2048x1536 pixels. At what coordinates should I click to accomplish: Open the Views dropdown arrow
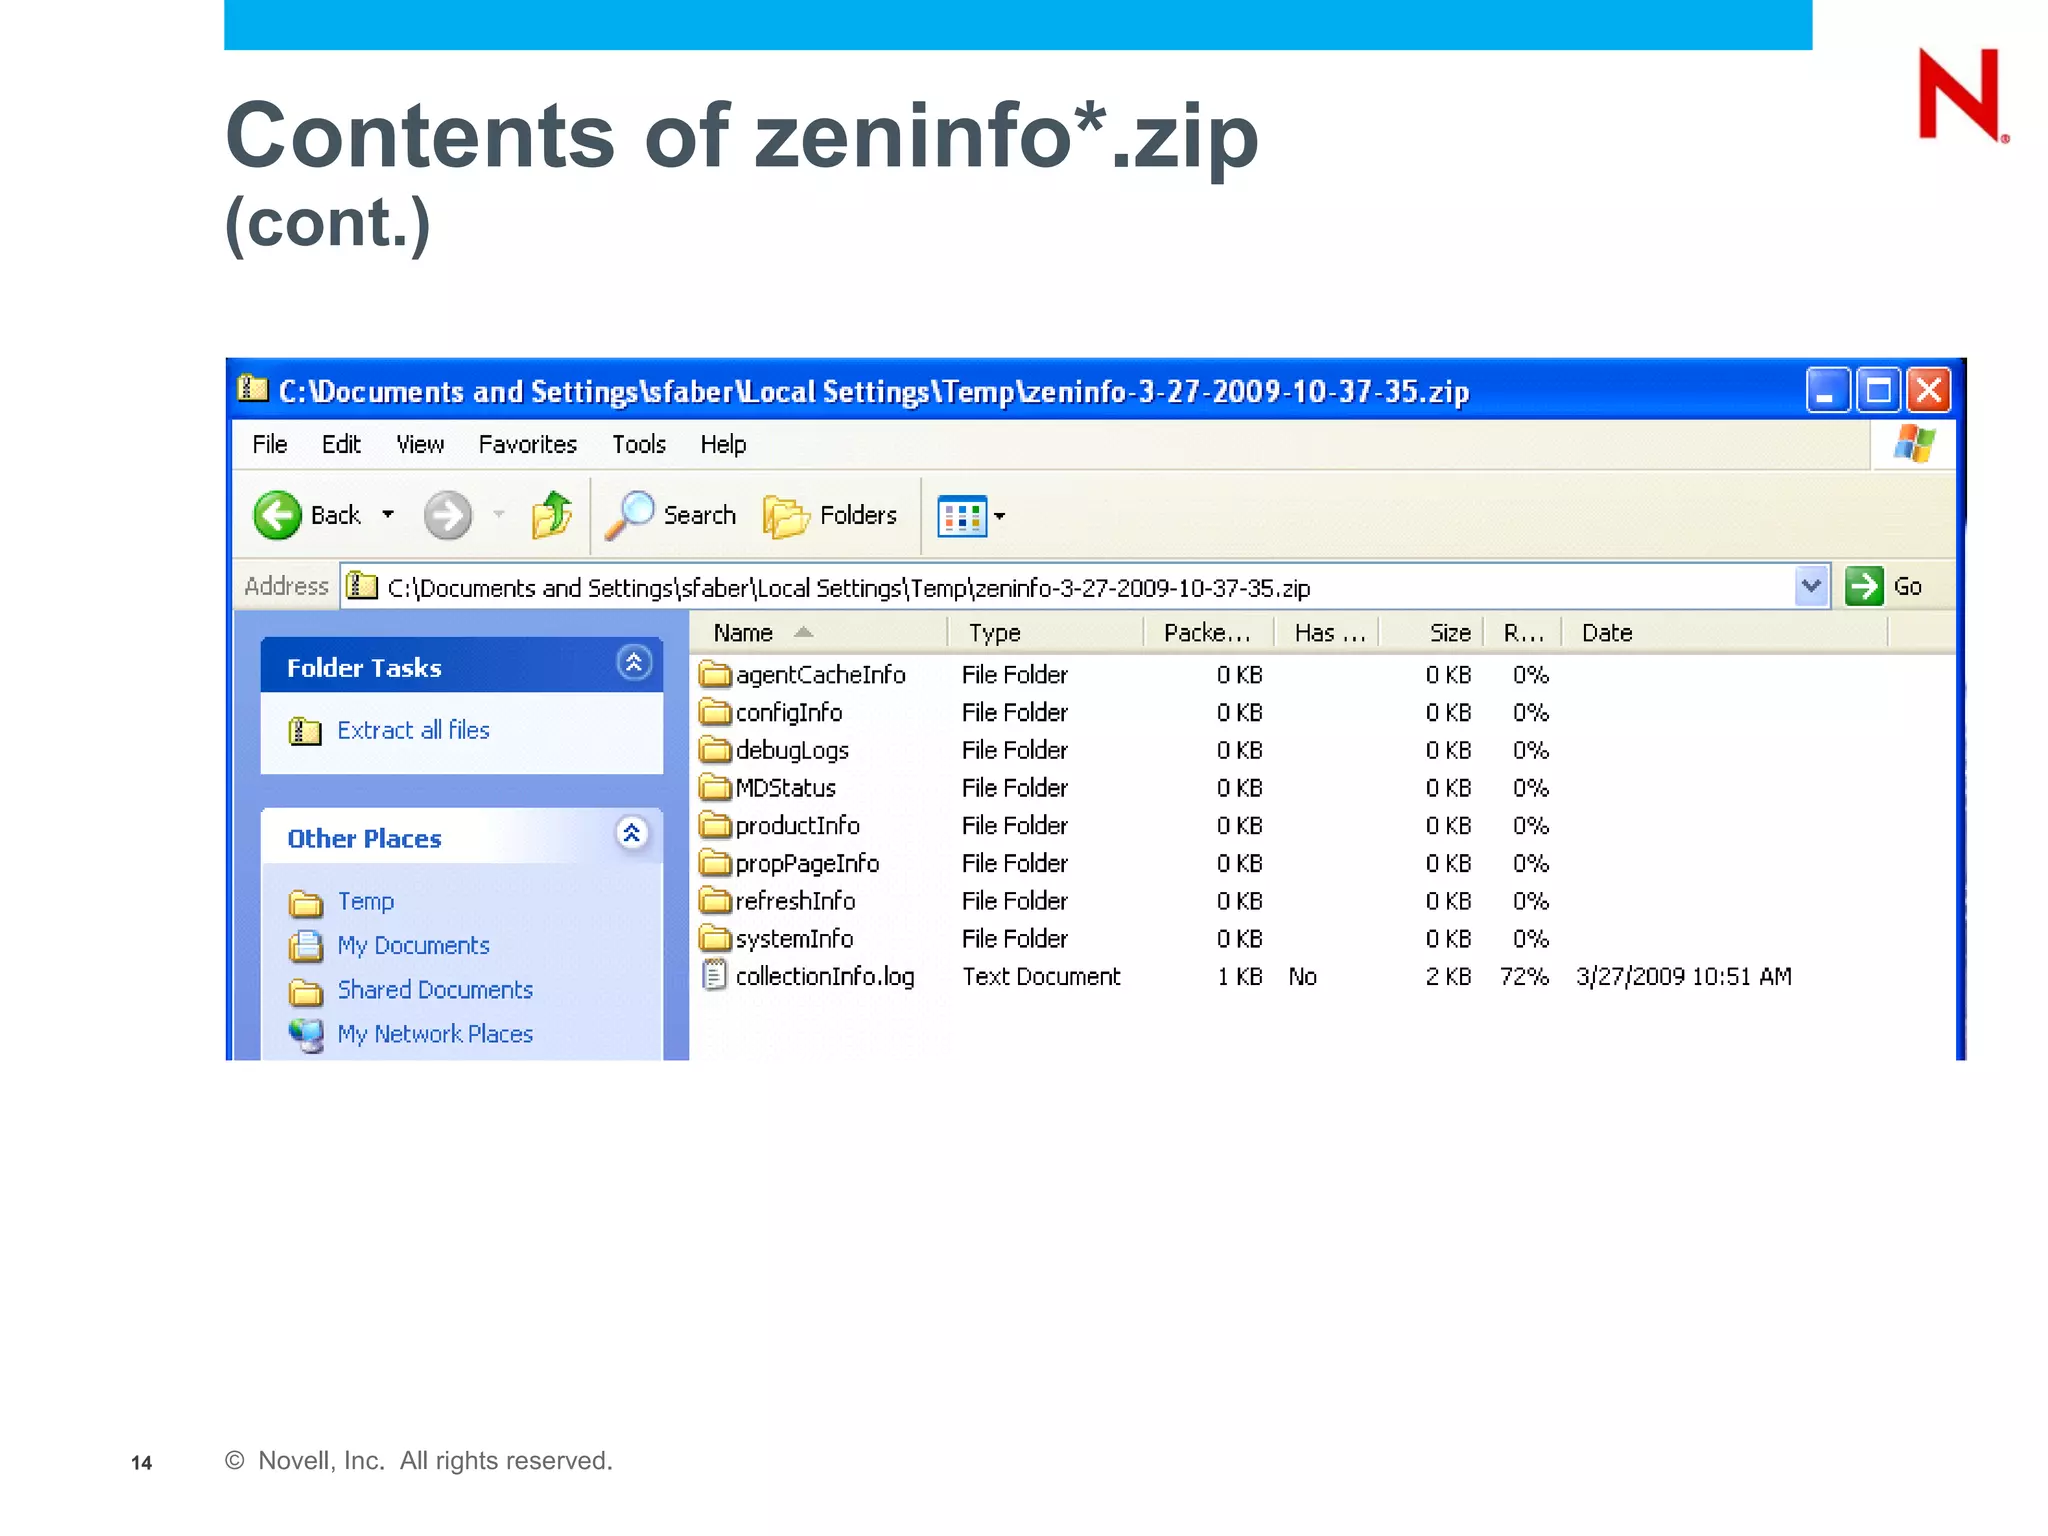click(x=999, y=516)
